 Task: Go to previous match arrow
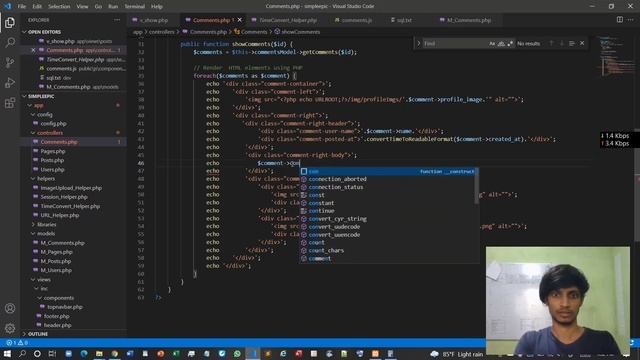point(551,43)
